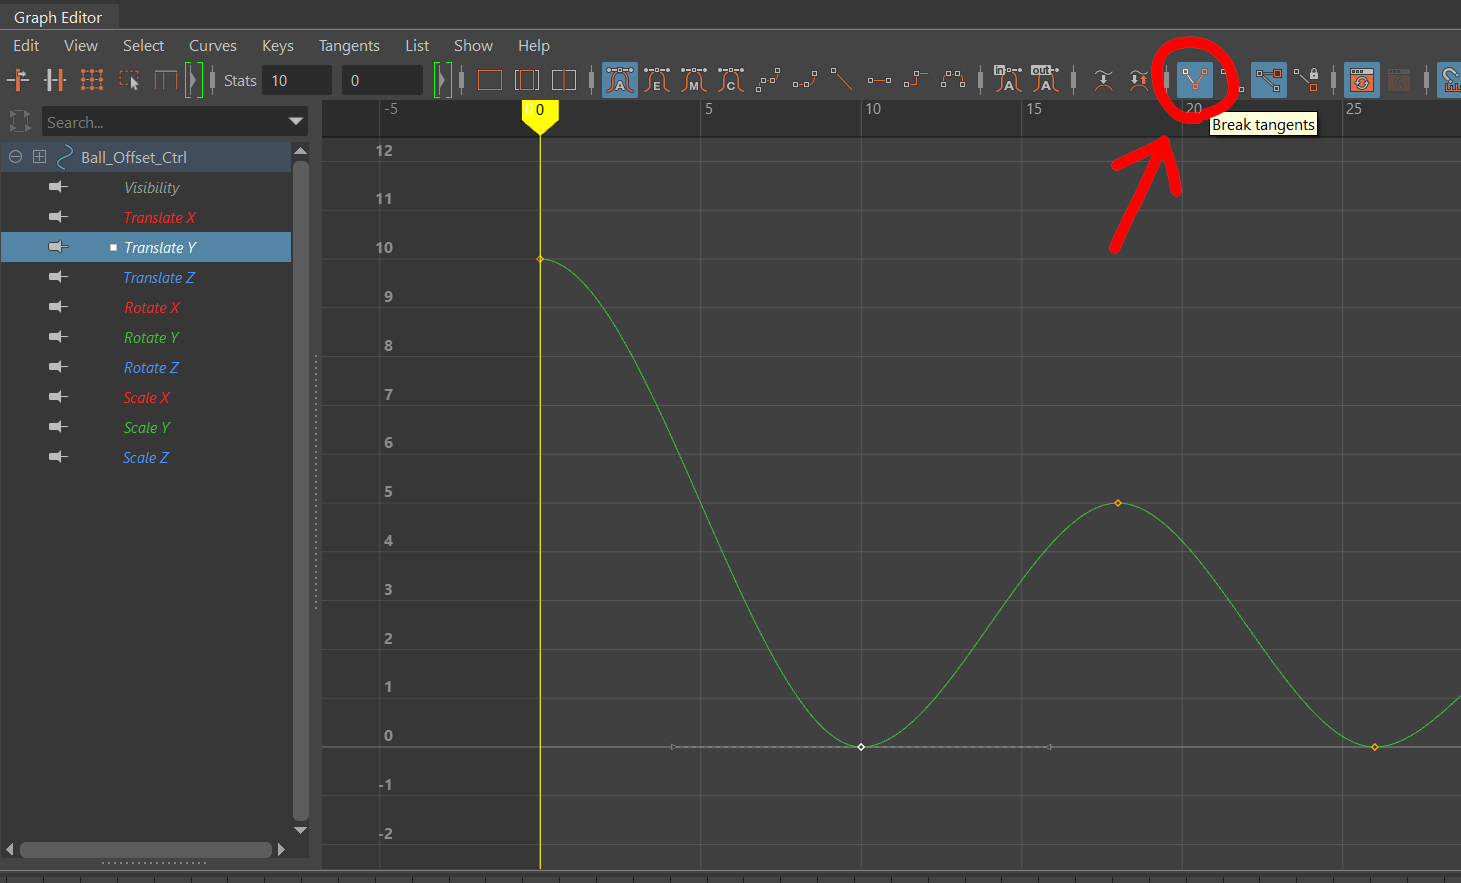
Task: Click the Frame All icon
Action: click(490, 80)
